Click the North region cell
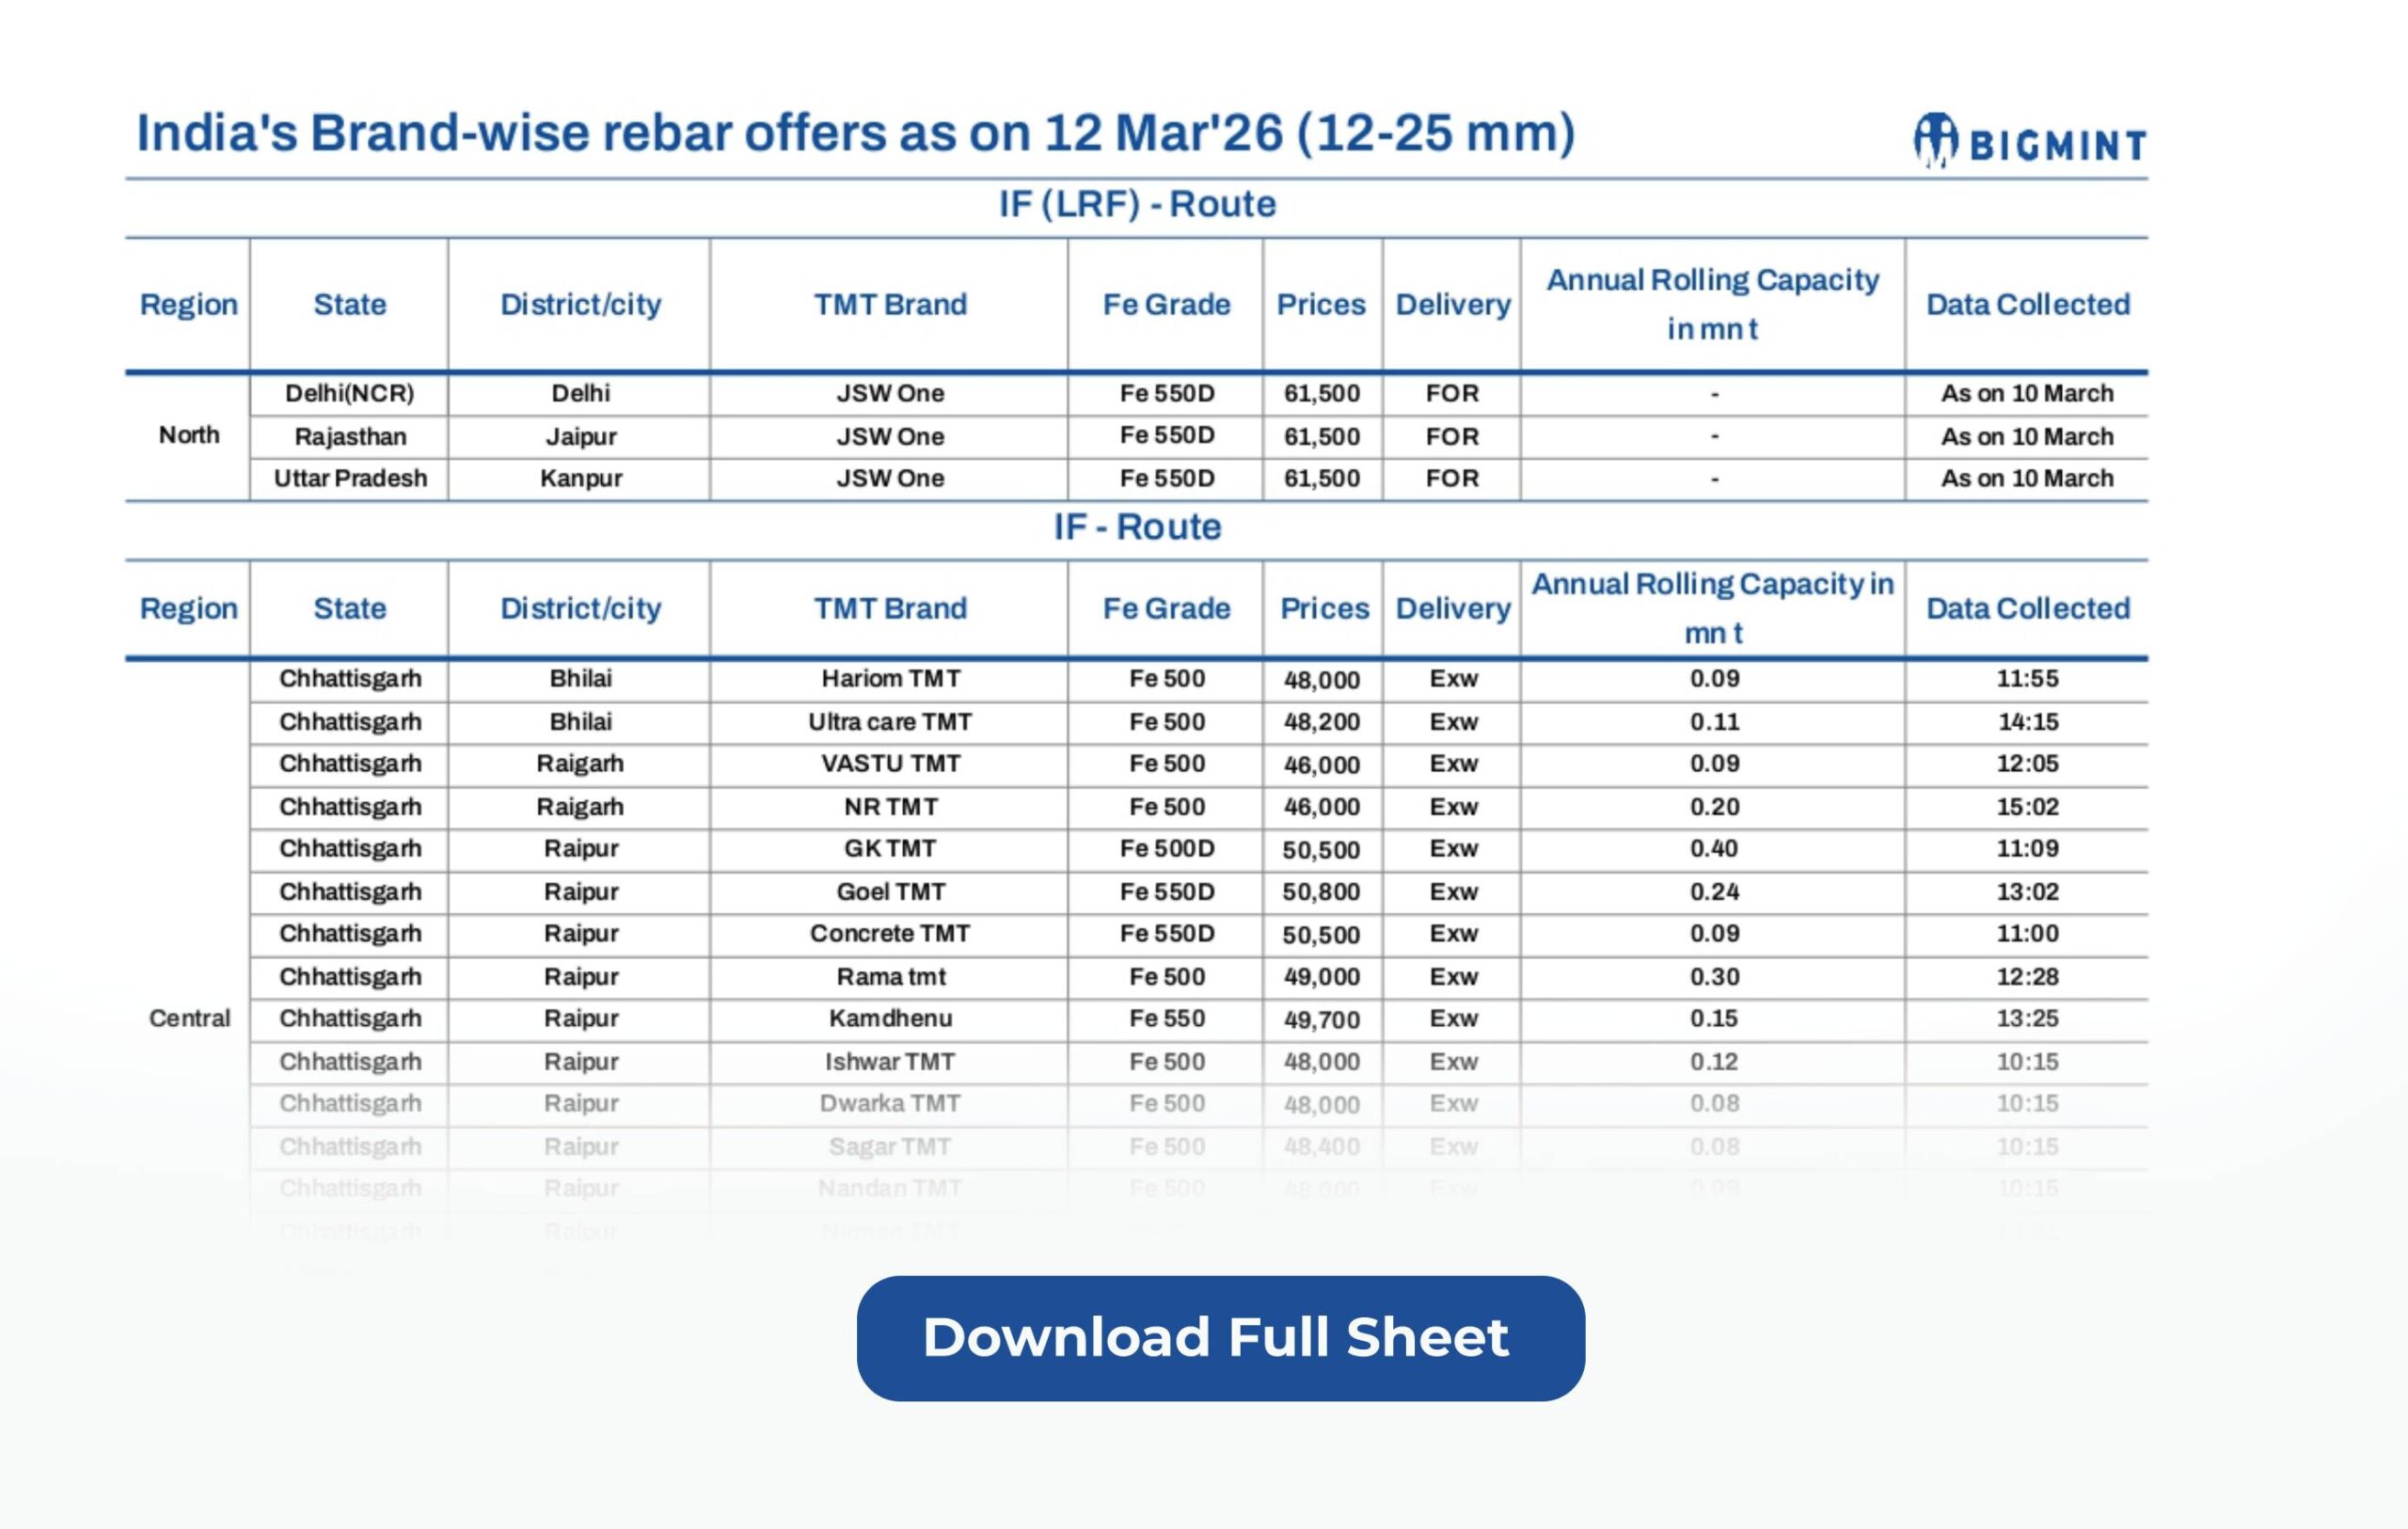Screen dimensions: 2408x1529 tap(188, 435)
